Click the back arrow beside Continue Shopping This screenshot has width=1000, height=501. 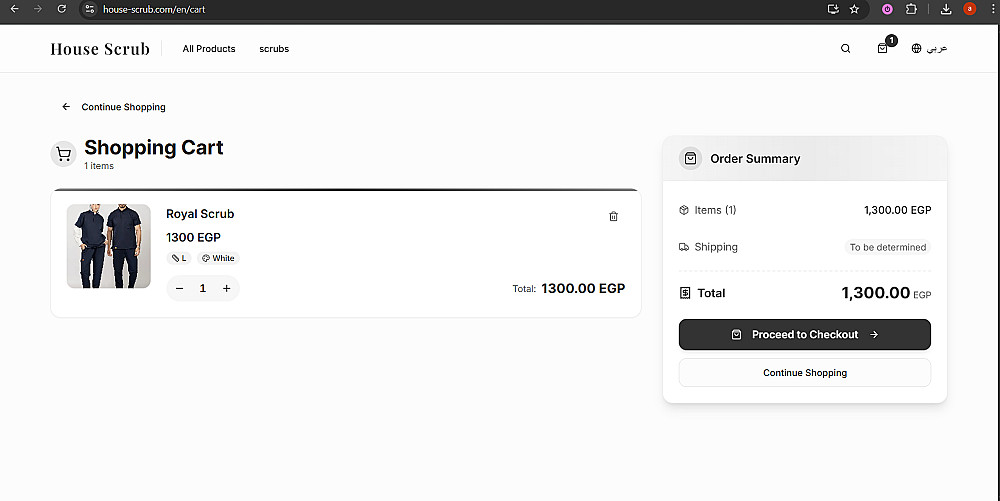pyautogui.click(x=66, y=107)
